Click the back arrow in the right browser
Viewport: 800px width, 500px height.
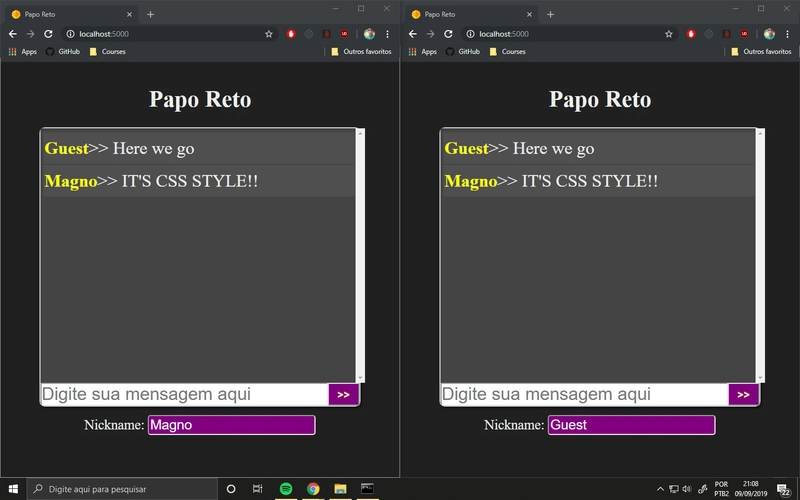[x=412, y=34]
